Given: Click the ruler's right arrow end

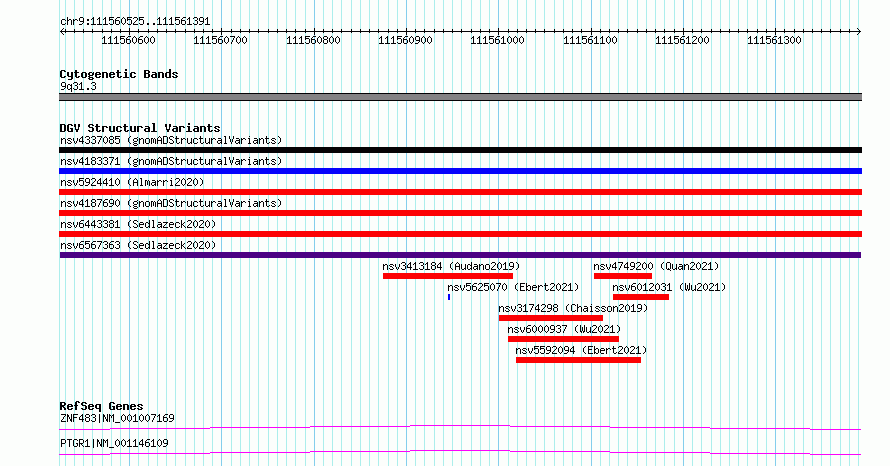Looking at the screenshot, I should 859,31.
